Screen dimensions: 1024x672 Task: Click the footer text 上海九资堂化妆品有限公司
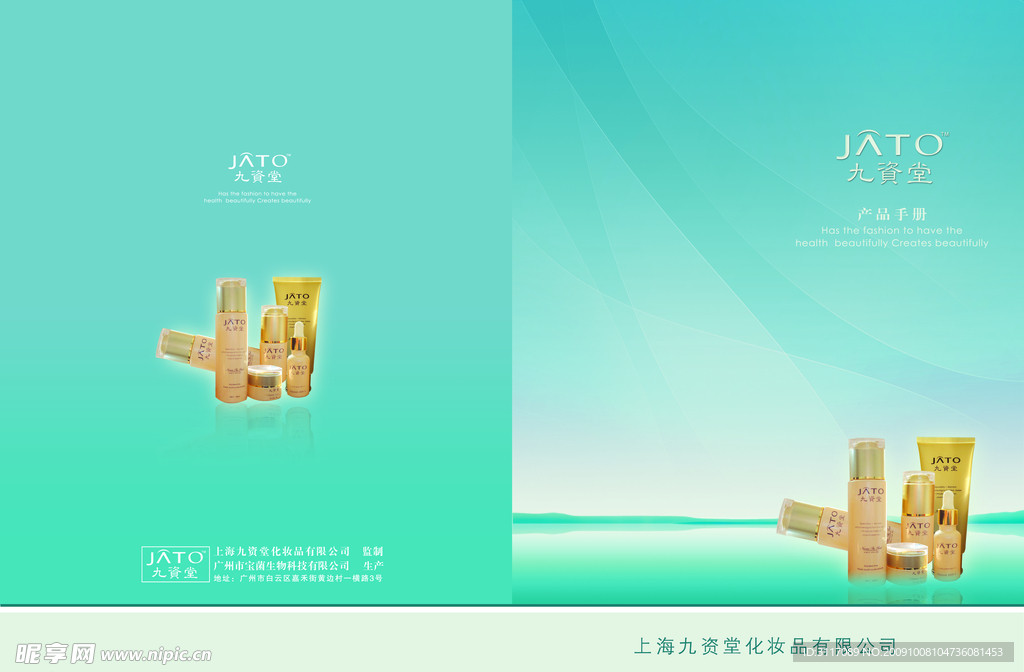[x=765, y=647]
